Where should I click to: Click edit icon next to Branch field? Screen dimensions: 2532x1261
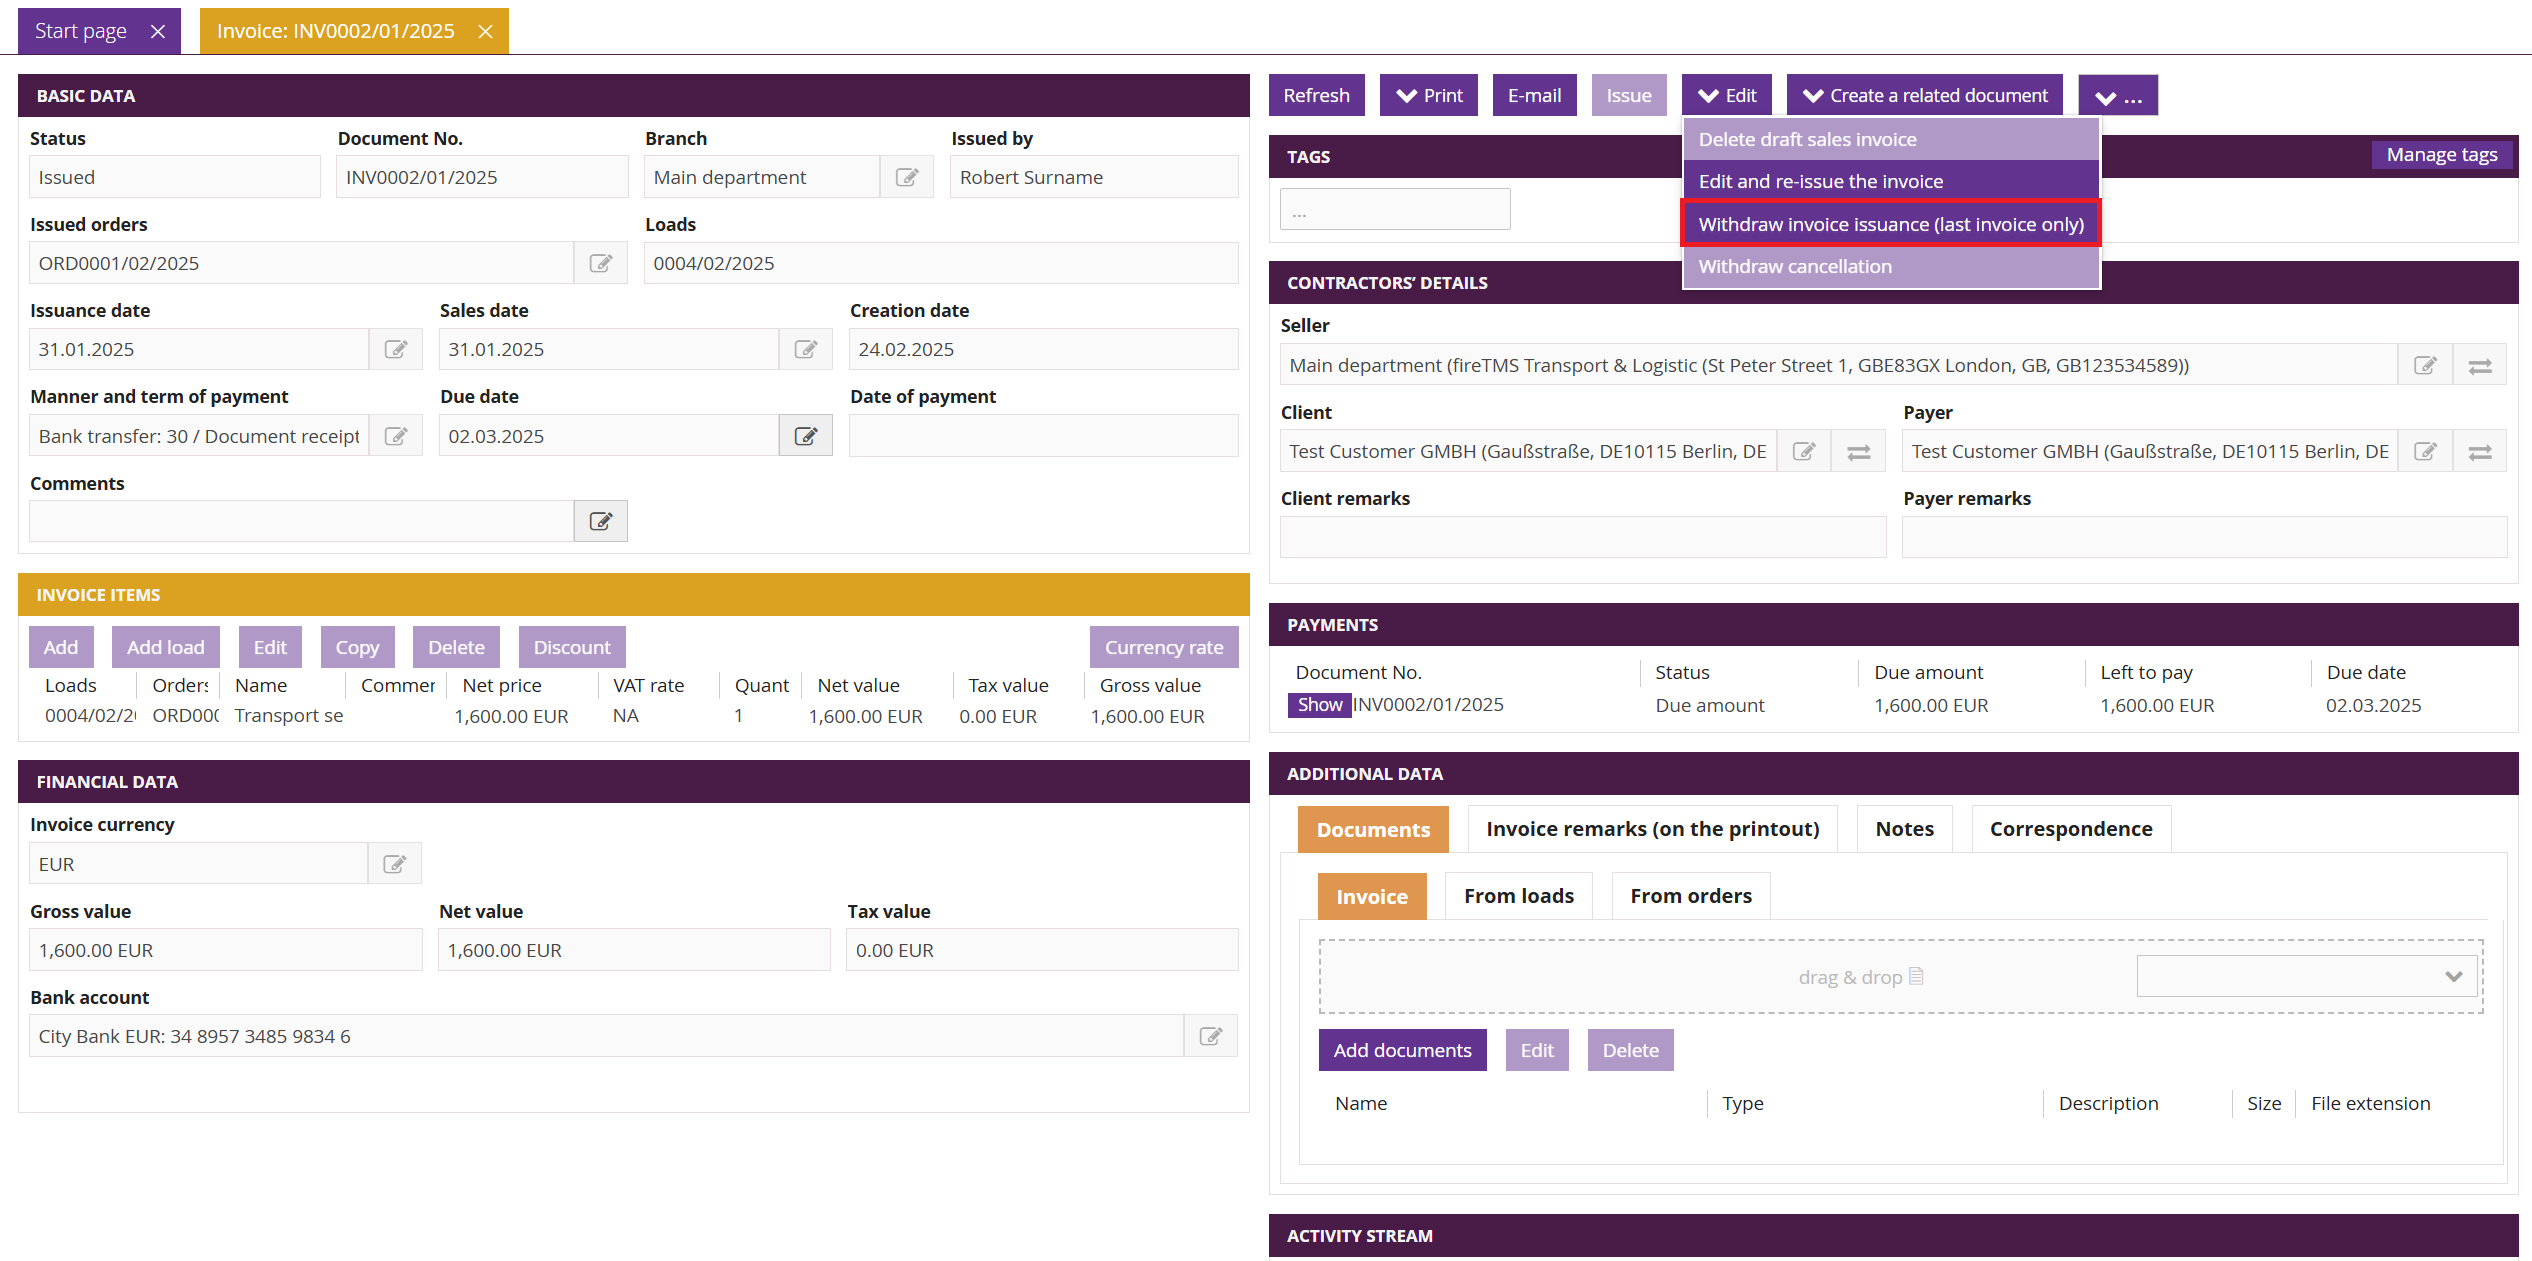(x=906, y=177)
